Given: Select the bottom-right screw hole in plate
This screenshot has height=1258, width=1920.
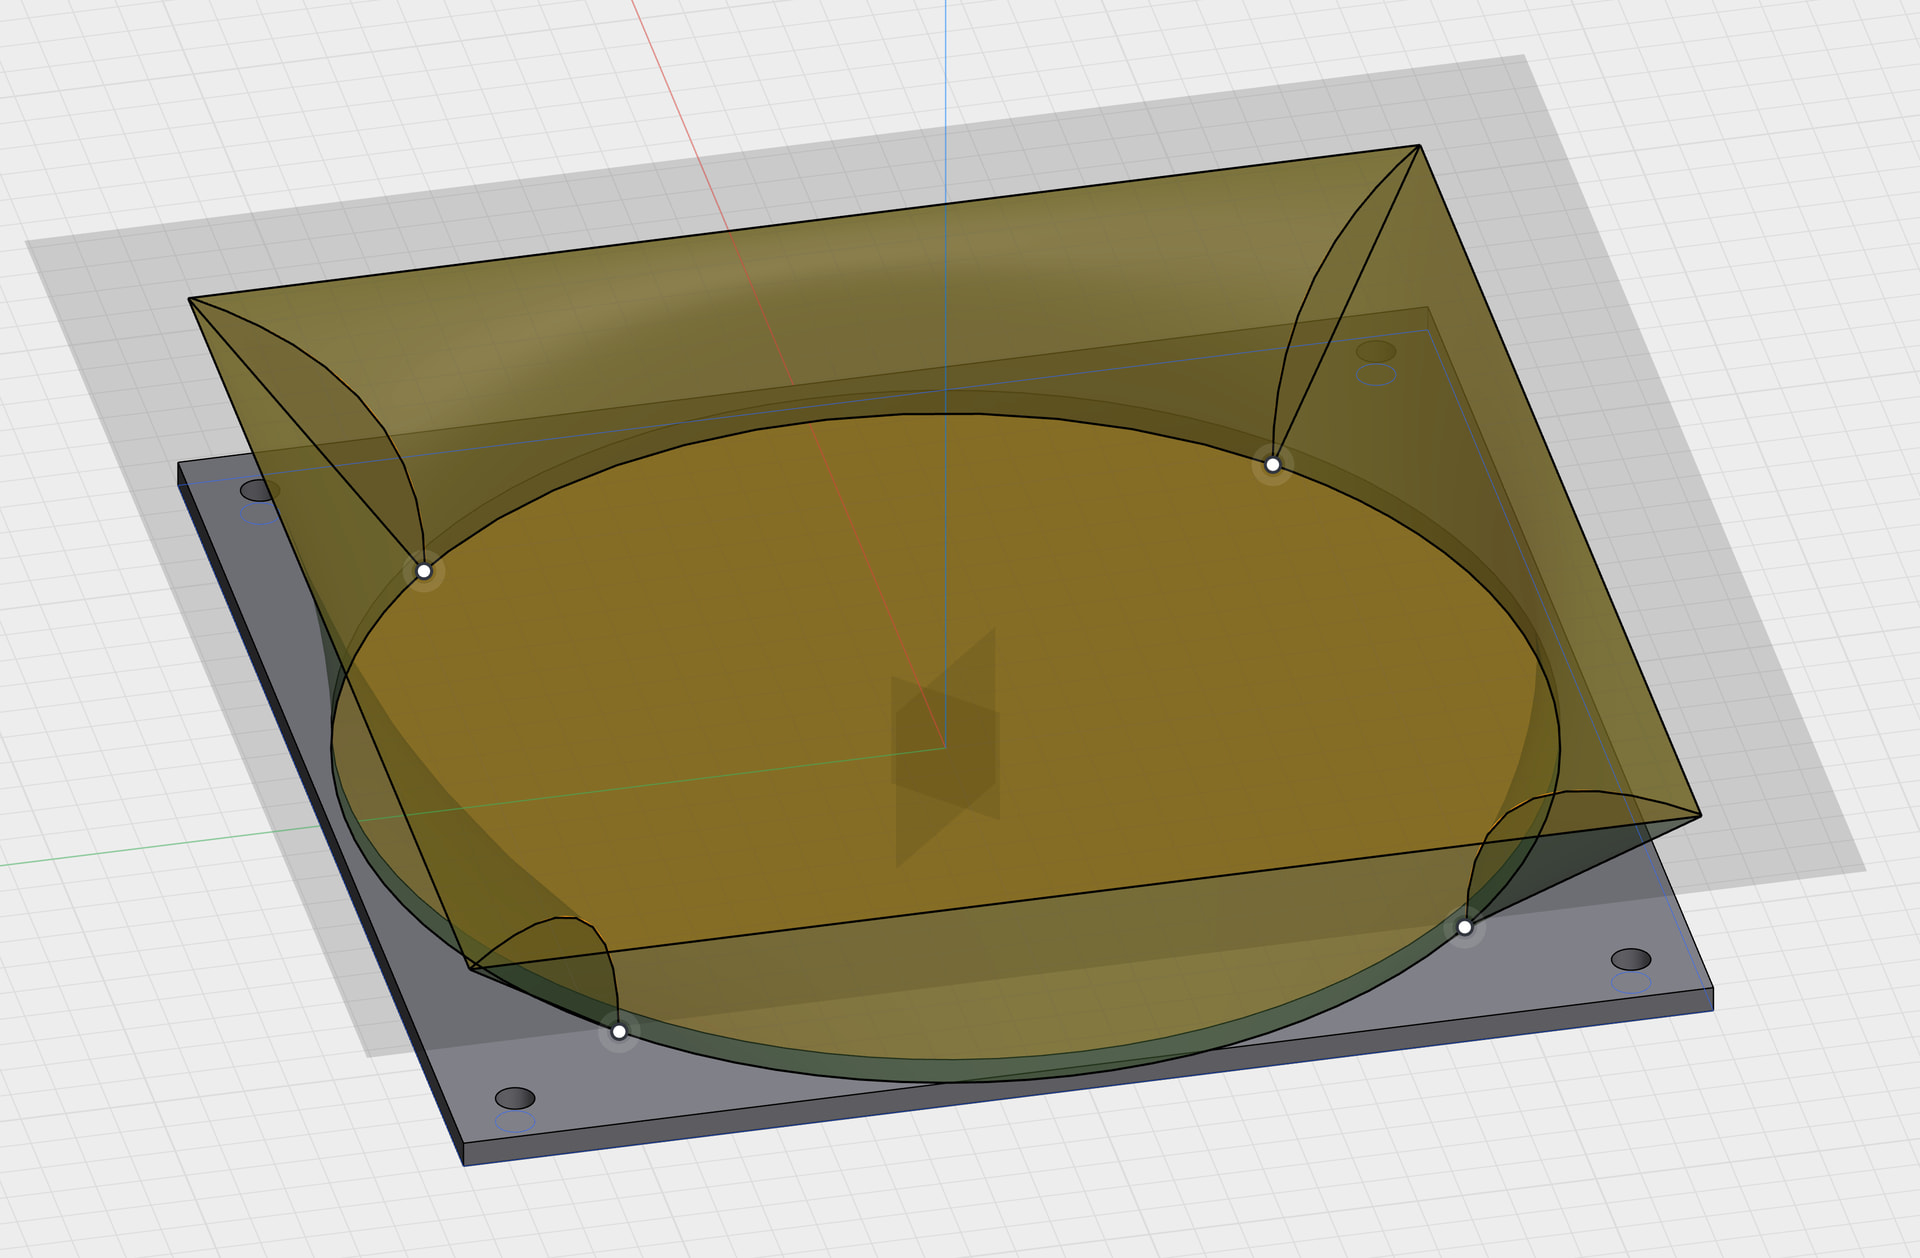Looking at the screenshot, I should [x=1631, y=959].
